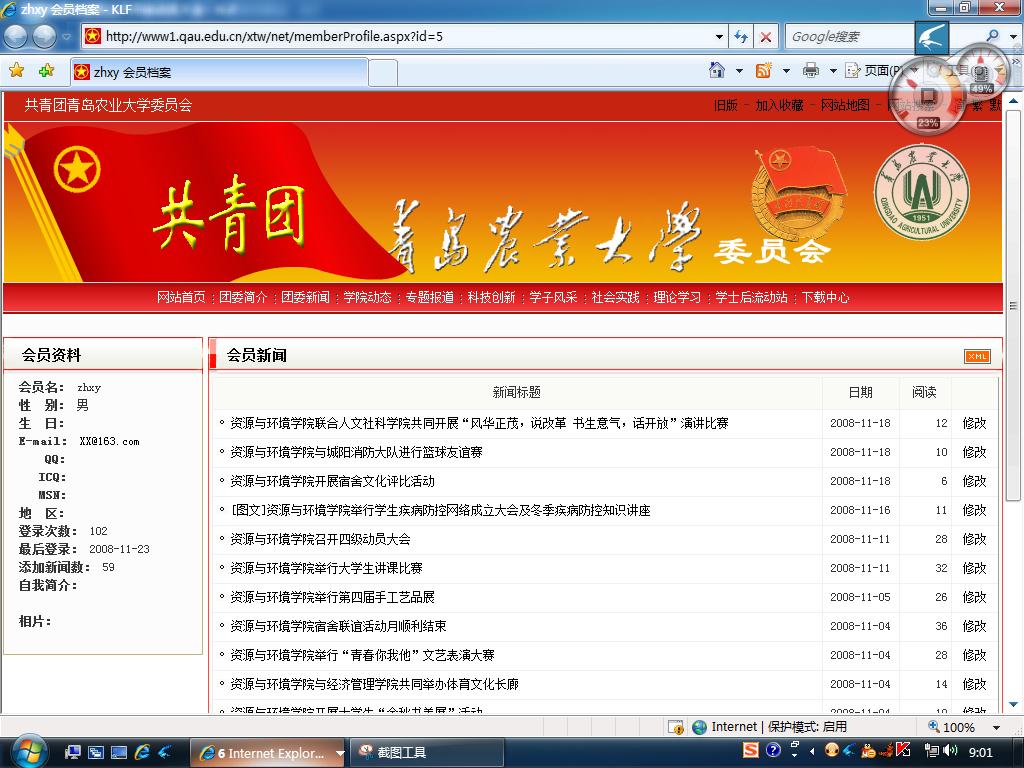1024x768 pixels.
Task: Click the Add to Favorites icon
Action: tap(46, 71)
